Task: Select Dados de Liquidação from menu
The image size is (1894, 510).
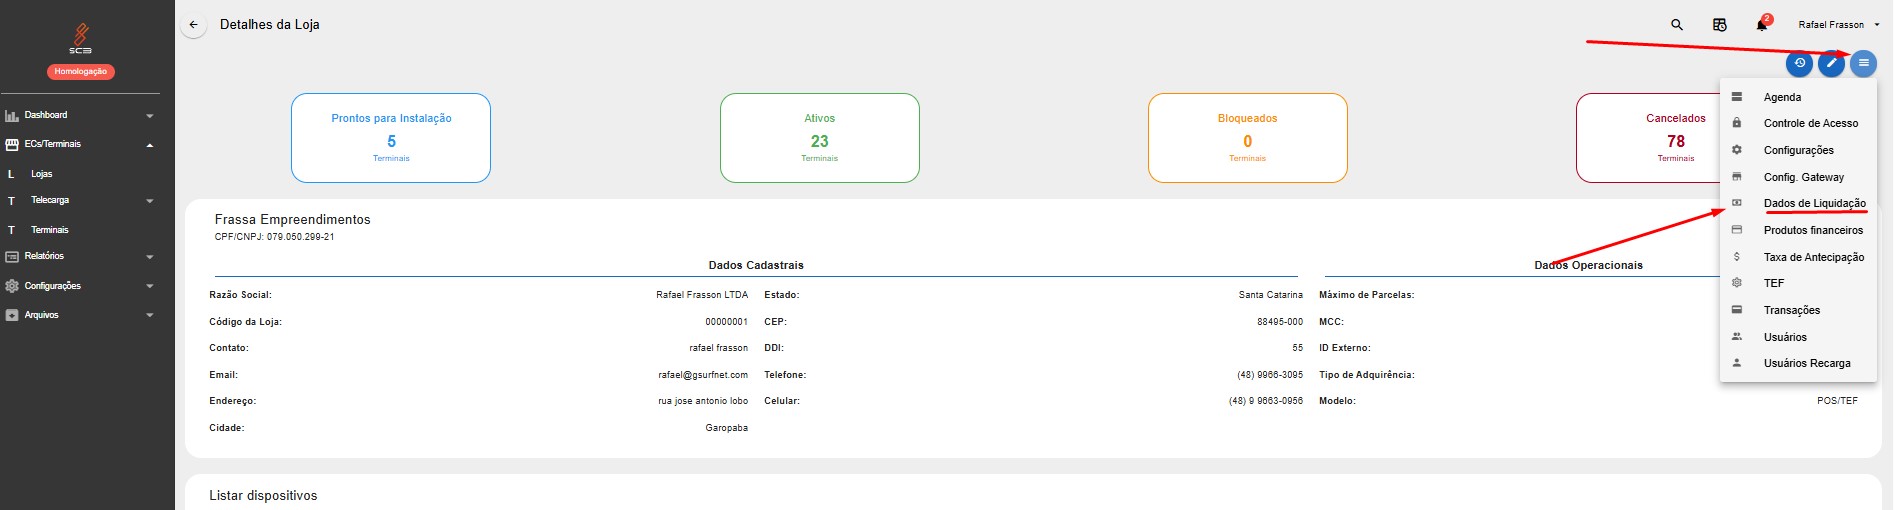Action: click(1814, 203)
